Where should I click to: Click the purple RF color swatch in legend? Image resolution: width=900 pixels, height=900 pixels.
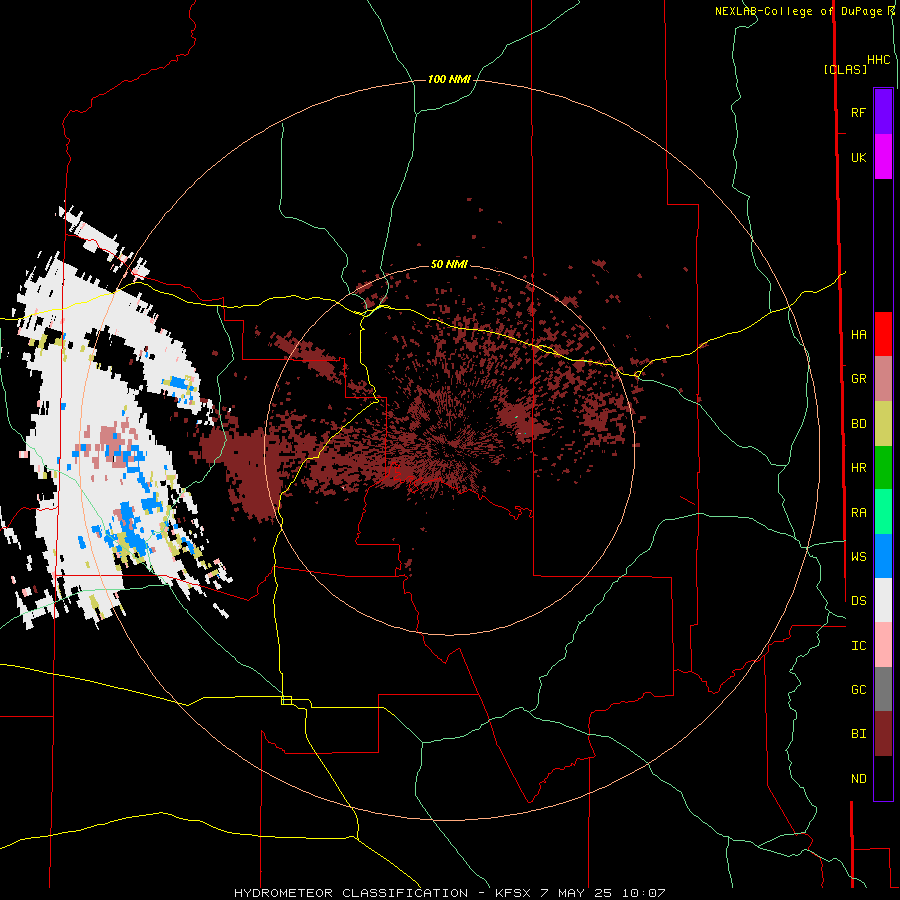click(883, 111)
